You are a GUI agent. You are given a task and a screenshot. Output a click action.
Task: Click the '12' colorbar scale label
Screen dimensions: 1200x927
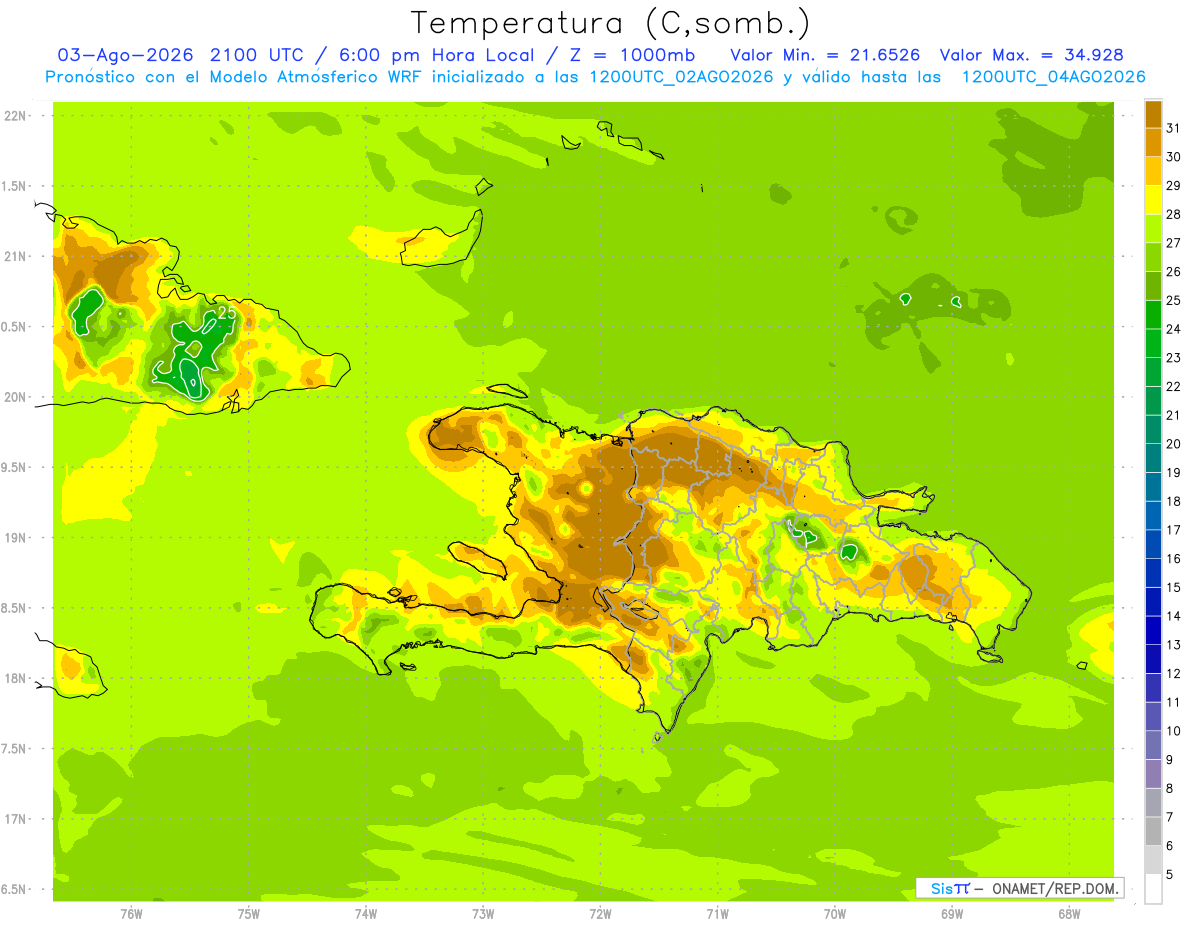click(x=1174, y=674)
